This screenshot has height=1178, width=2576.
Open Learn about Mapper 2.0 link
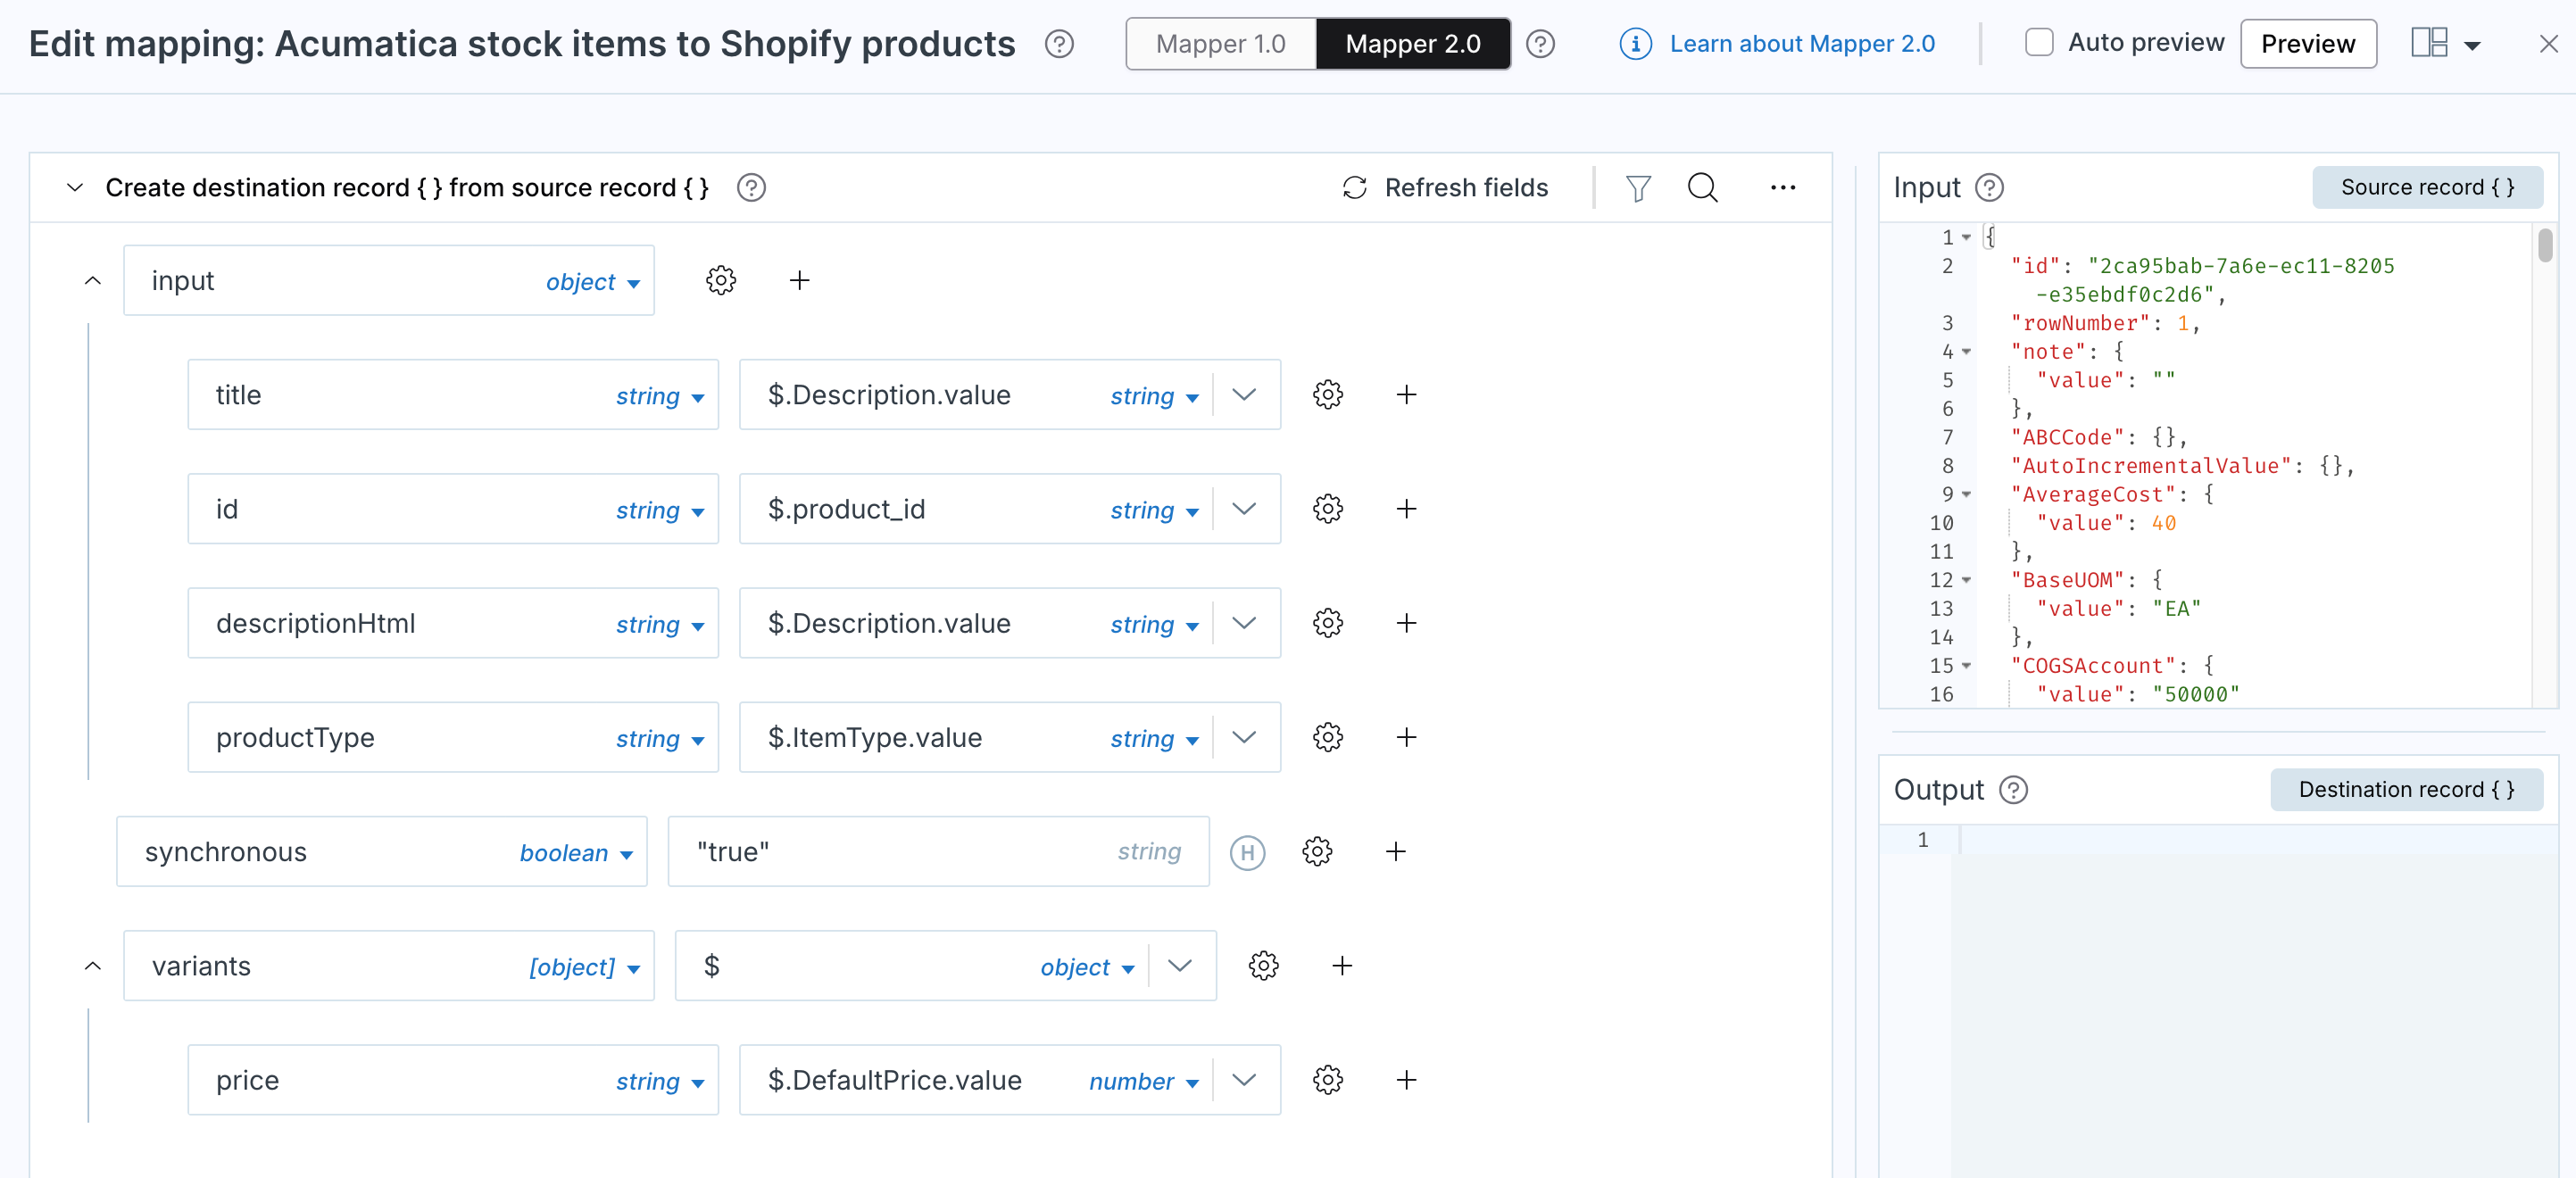pyautogui.click(x=1802, y=44)
